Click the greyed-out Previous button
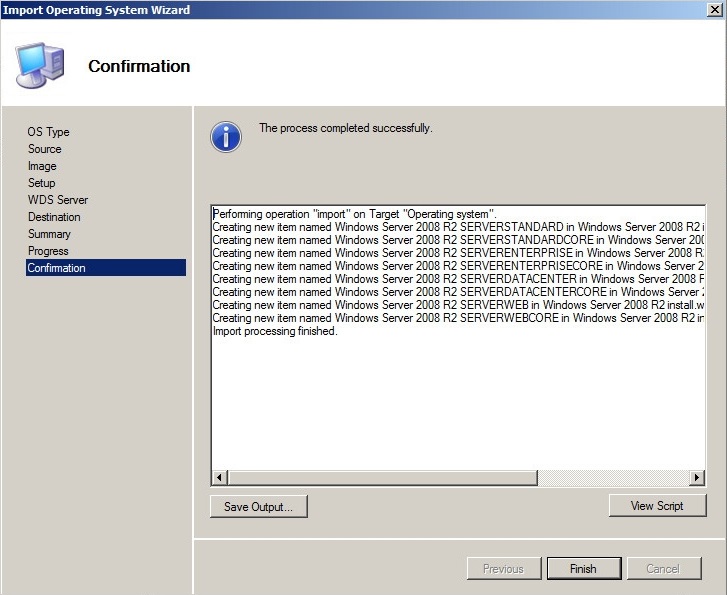The image size is (727, 595). [x=503, y=569]
